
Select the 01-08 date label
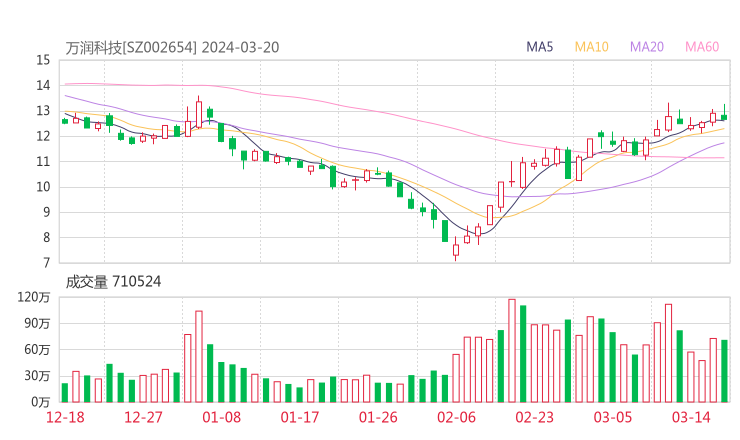[x=221, y=417]
